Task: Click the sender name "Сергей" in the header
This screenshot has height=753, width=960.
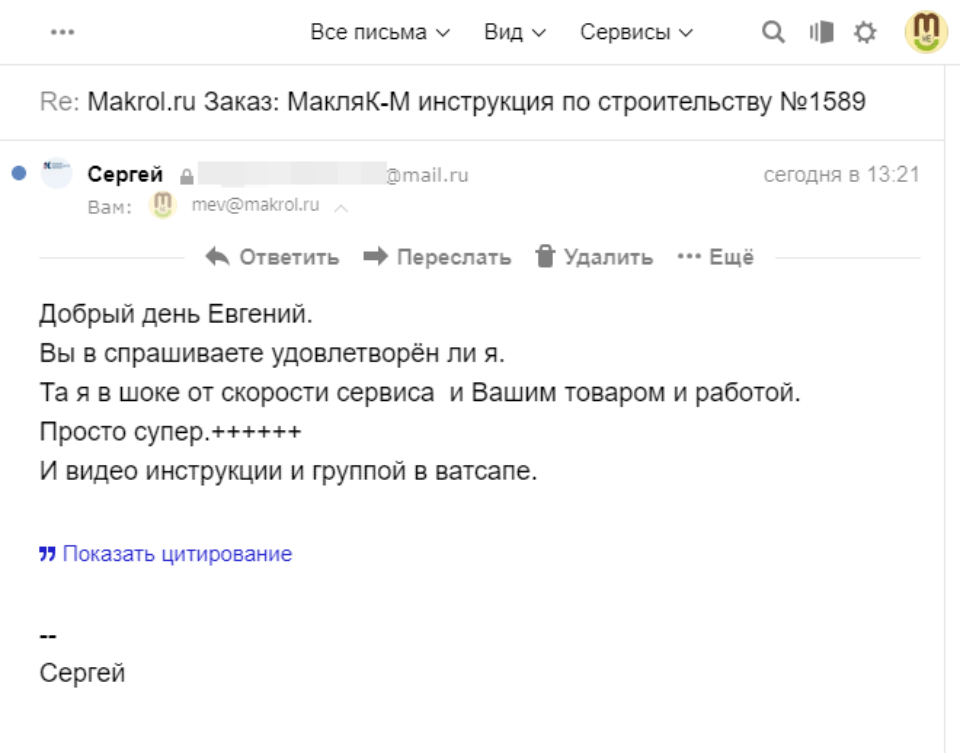Action: 125,175
